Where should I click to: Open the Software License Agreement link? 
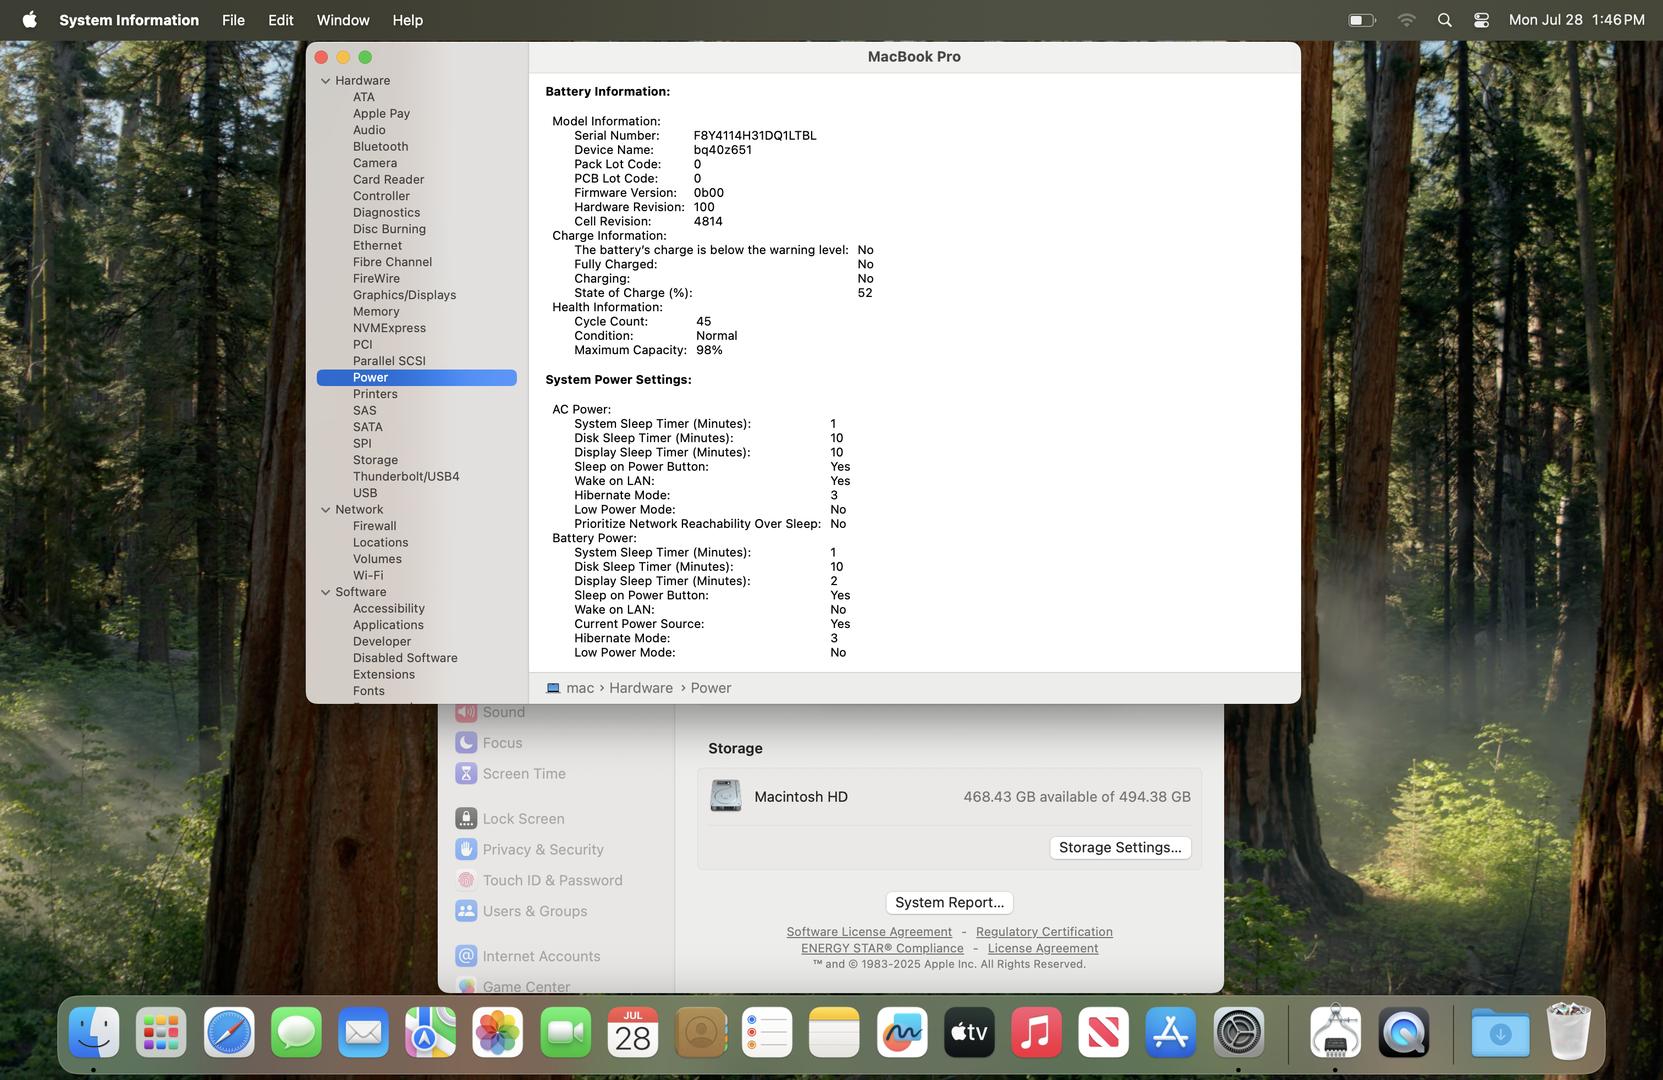pyautogui.click(x=868, y=932)
